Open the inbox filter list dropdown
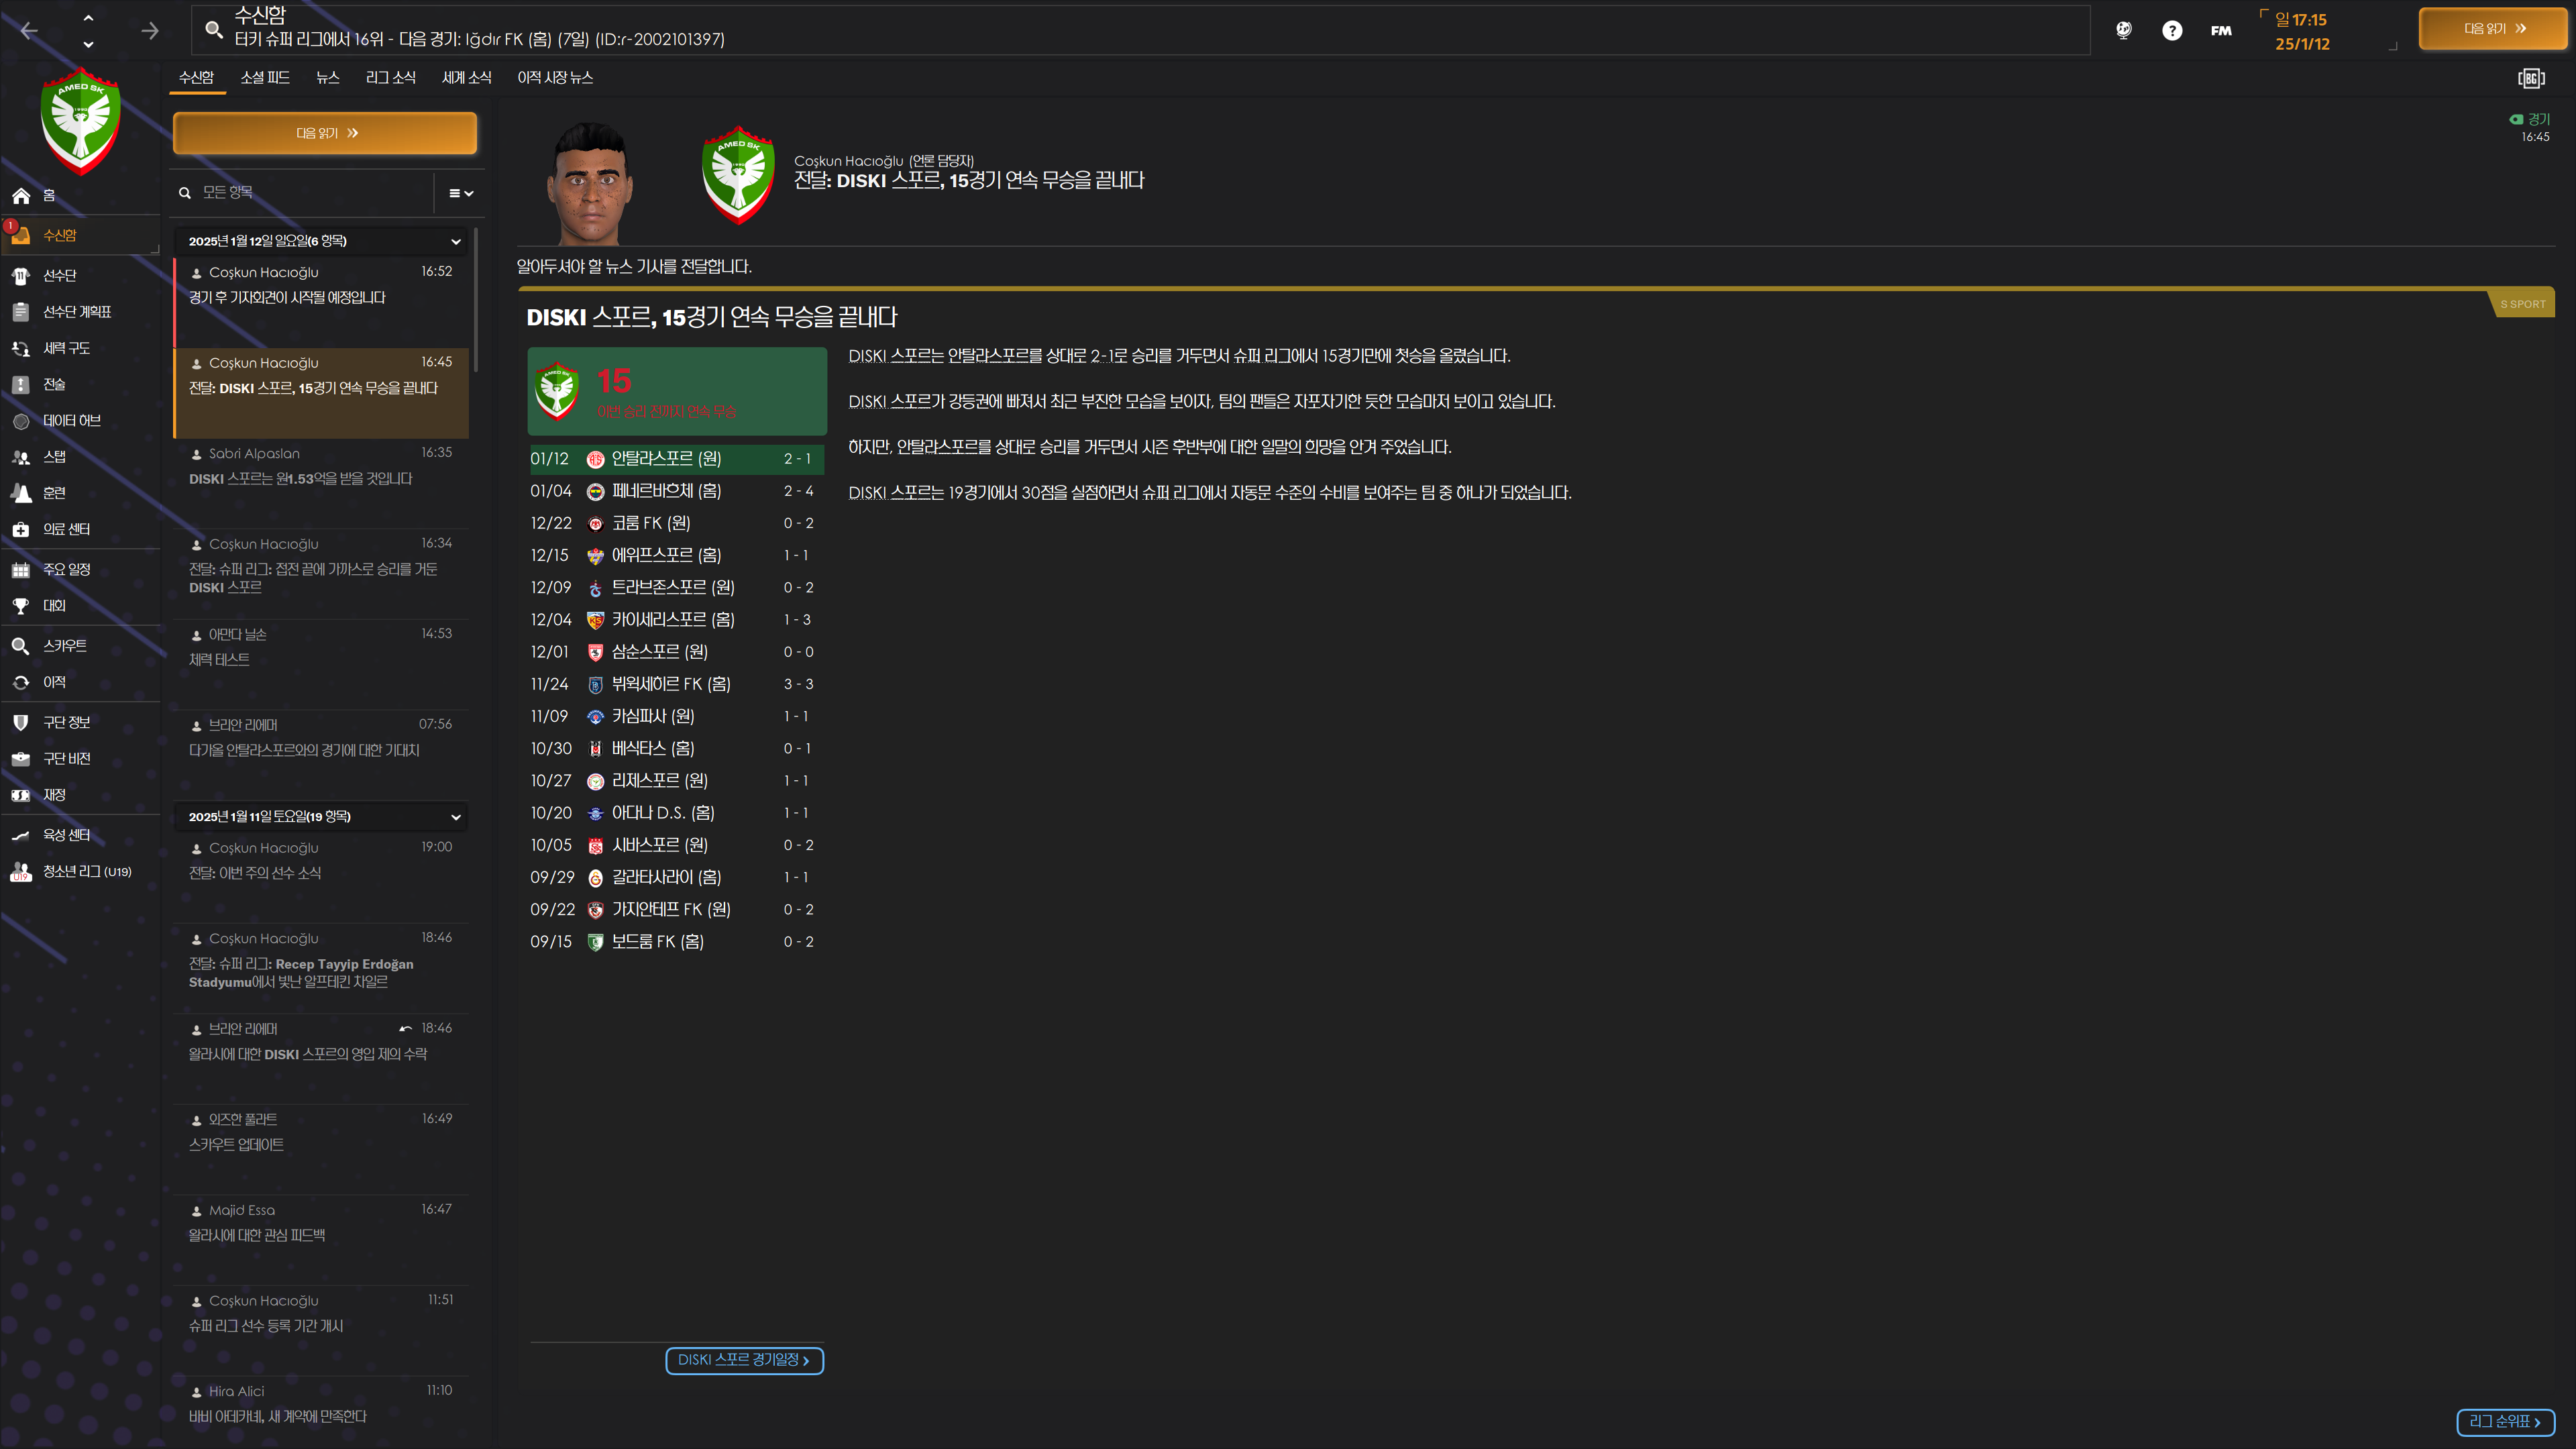This screenshot has width=2576, height=1449. (461, 193)
